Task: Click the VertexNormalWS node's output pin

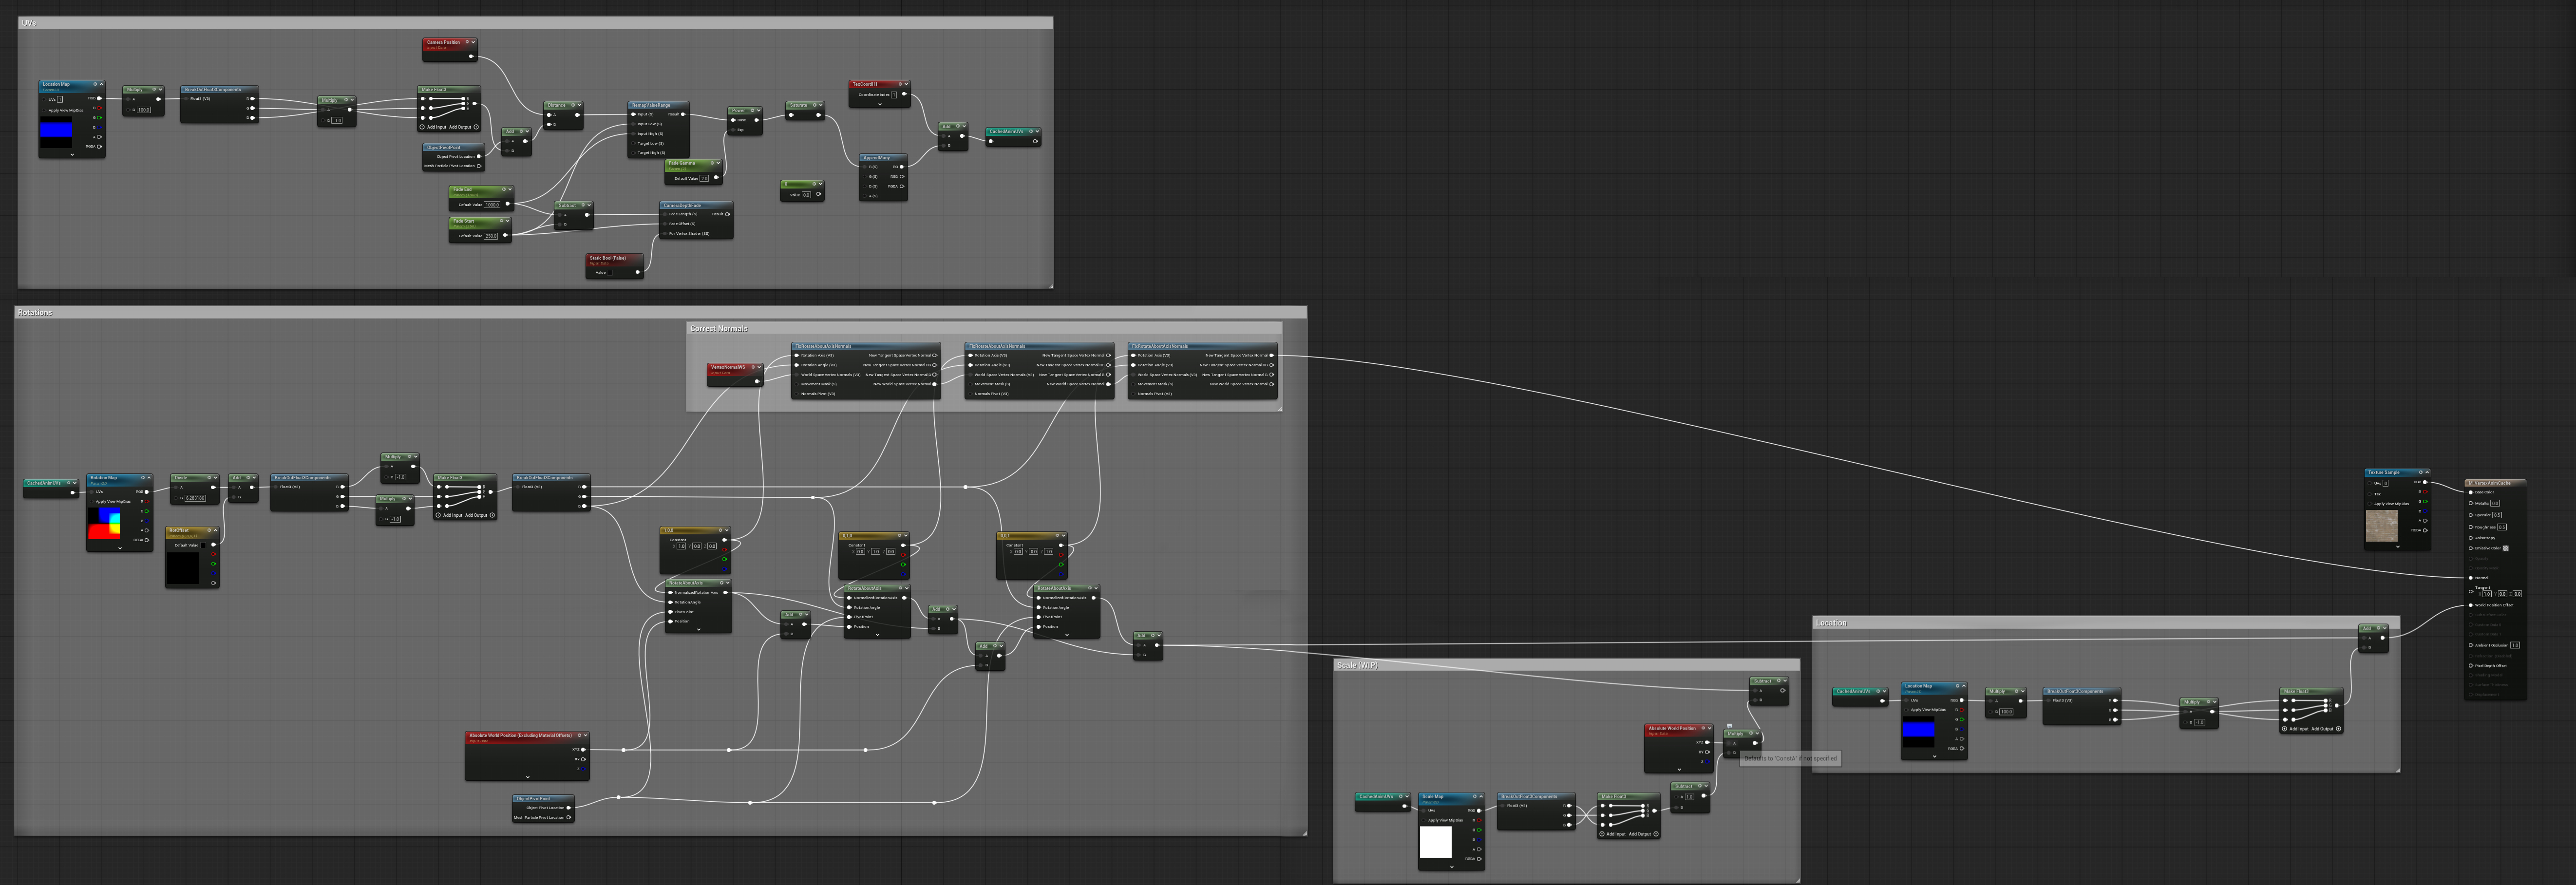Action: click(757, 381)
